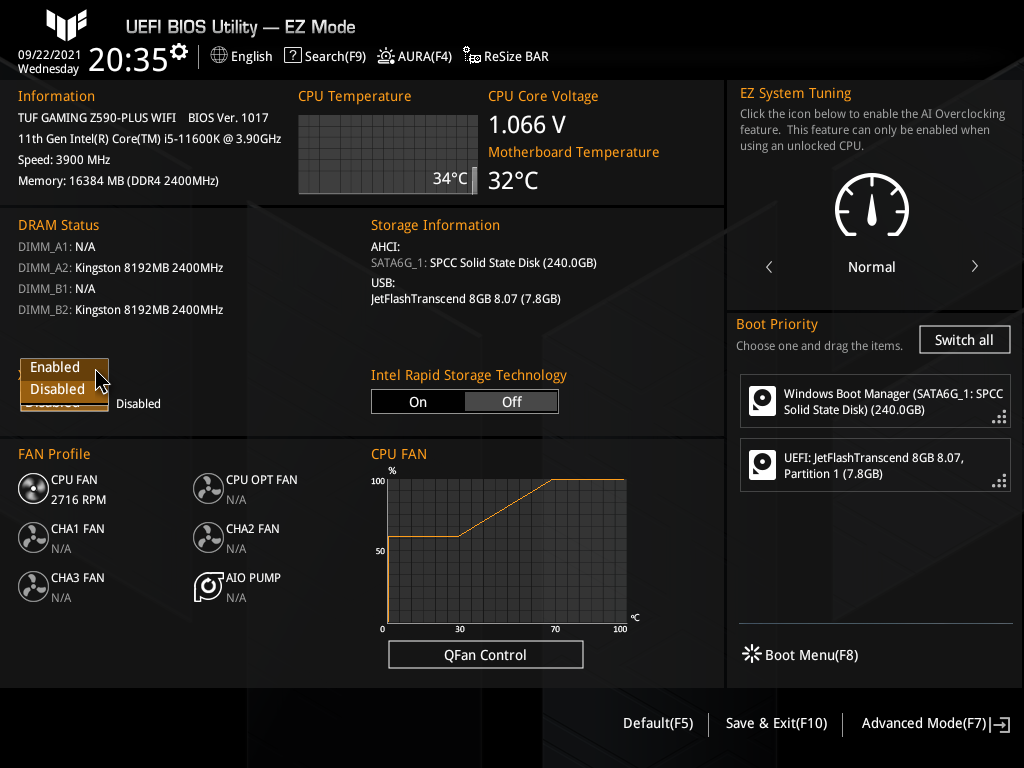This screenshot has height=768, width=1024.
Task: Click DIMM_A1: N/A entry
Action: [57, 247]
